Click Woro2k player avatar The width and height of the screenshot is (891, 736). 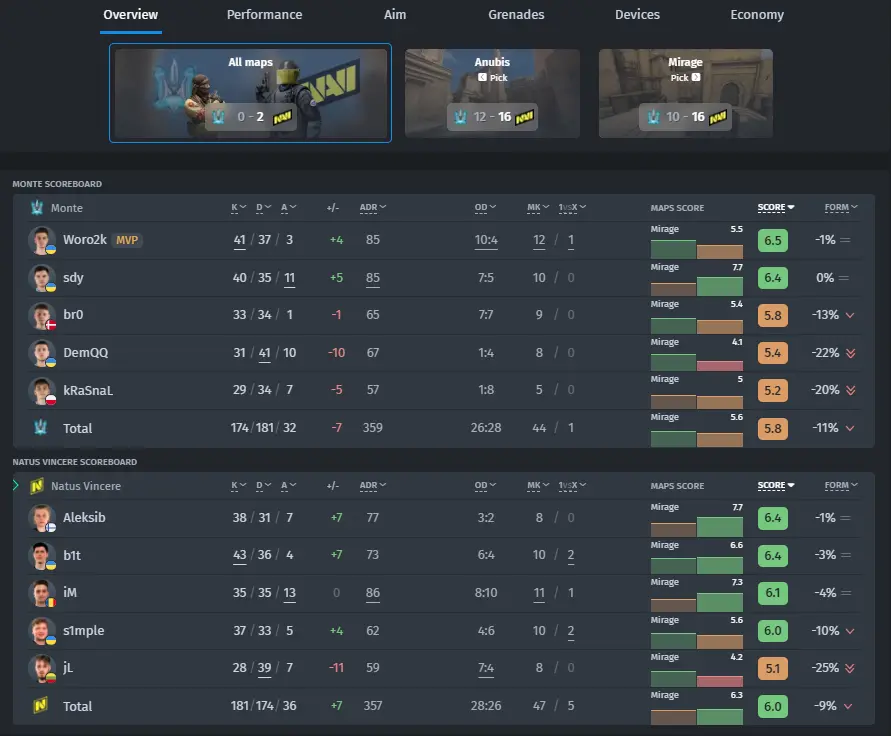[41, 240]
